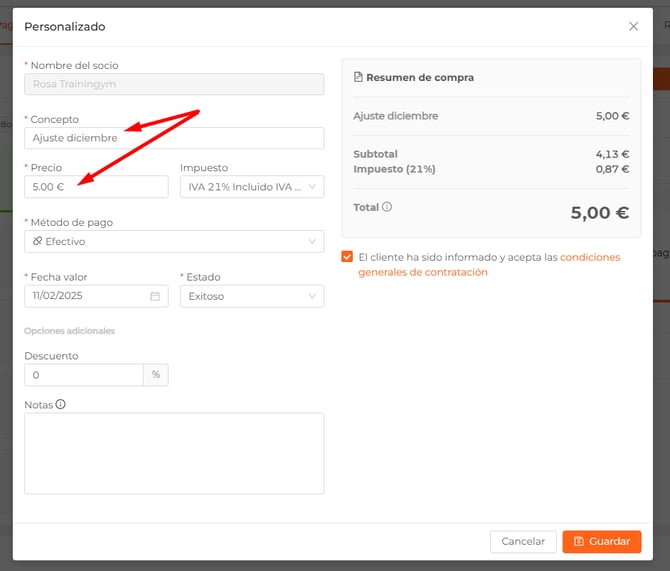Click inside the Notas text area
Screen dimensions: 670x571
174,453
